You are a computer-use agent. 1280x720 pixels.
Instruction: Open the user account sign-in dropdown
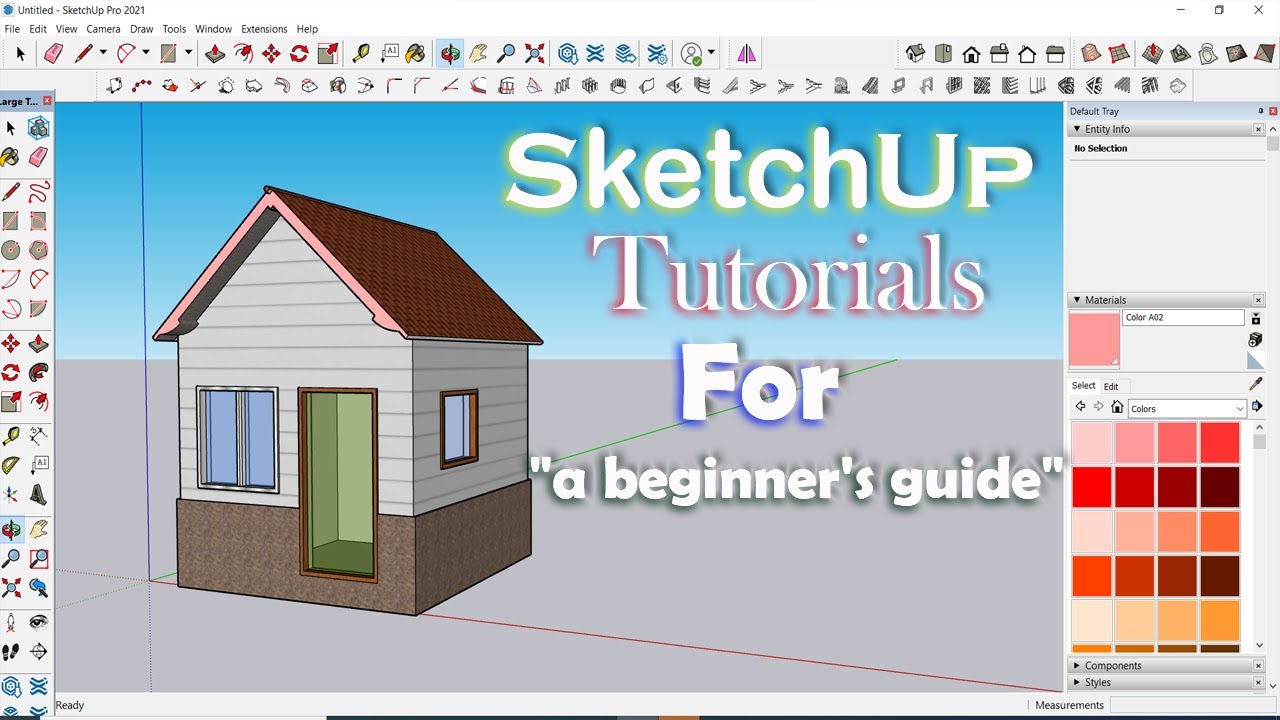click(711, 54)
